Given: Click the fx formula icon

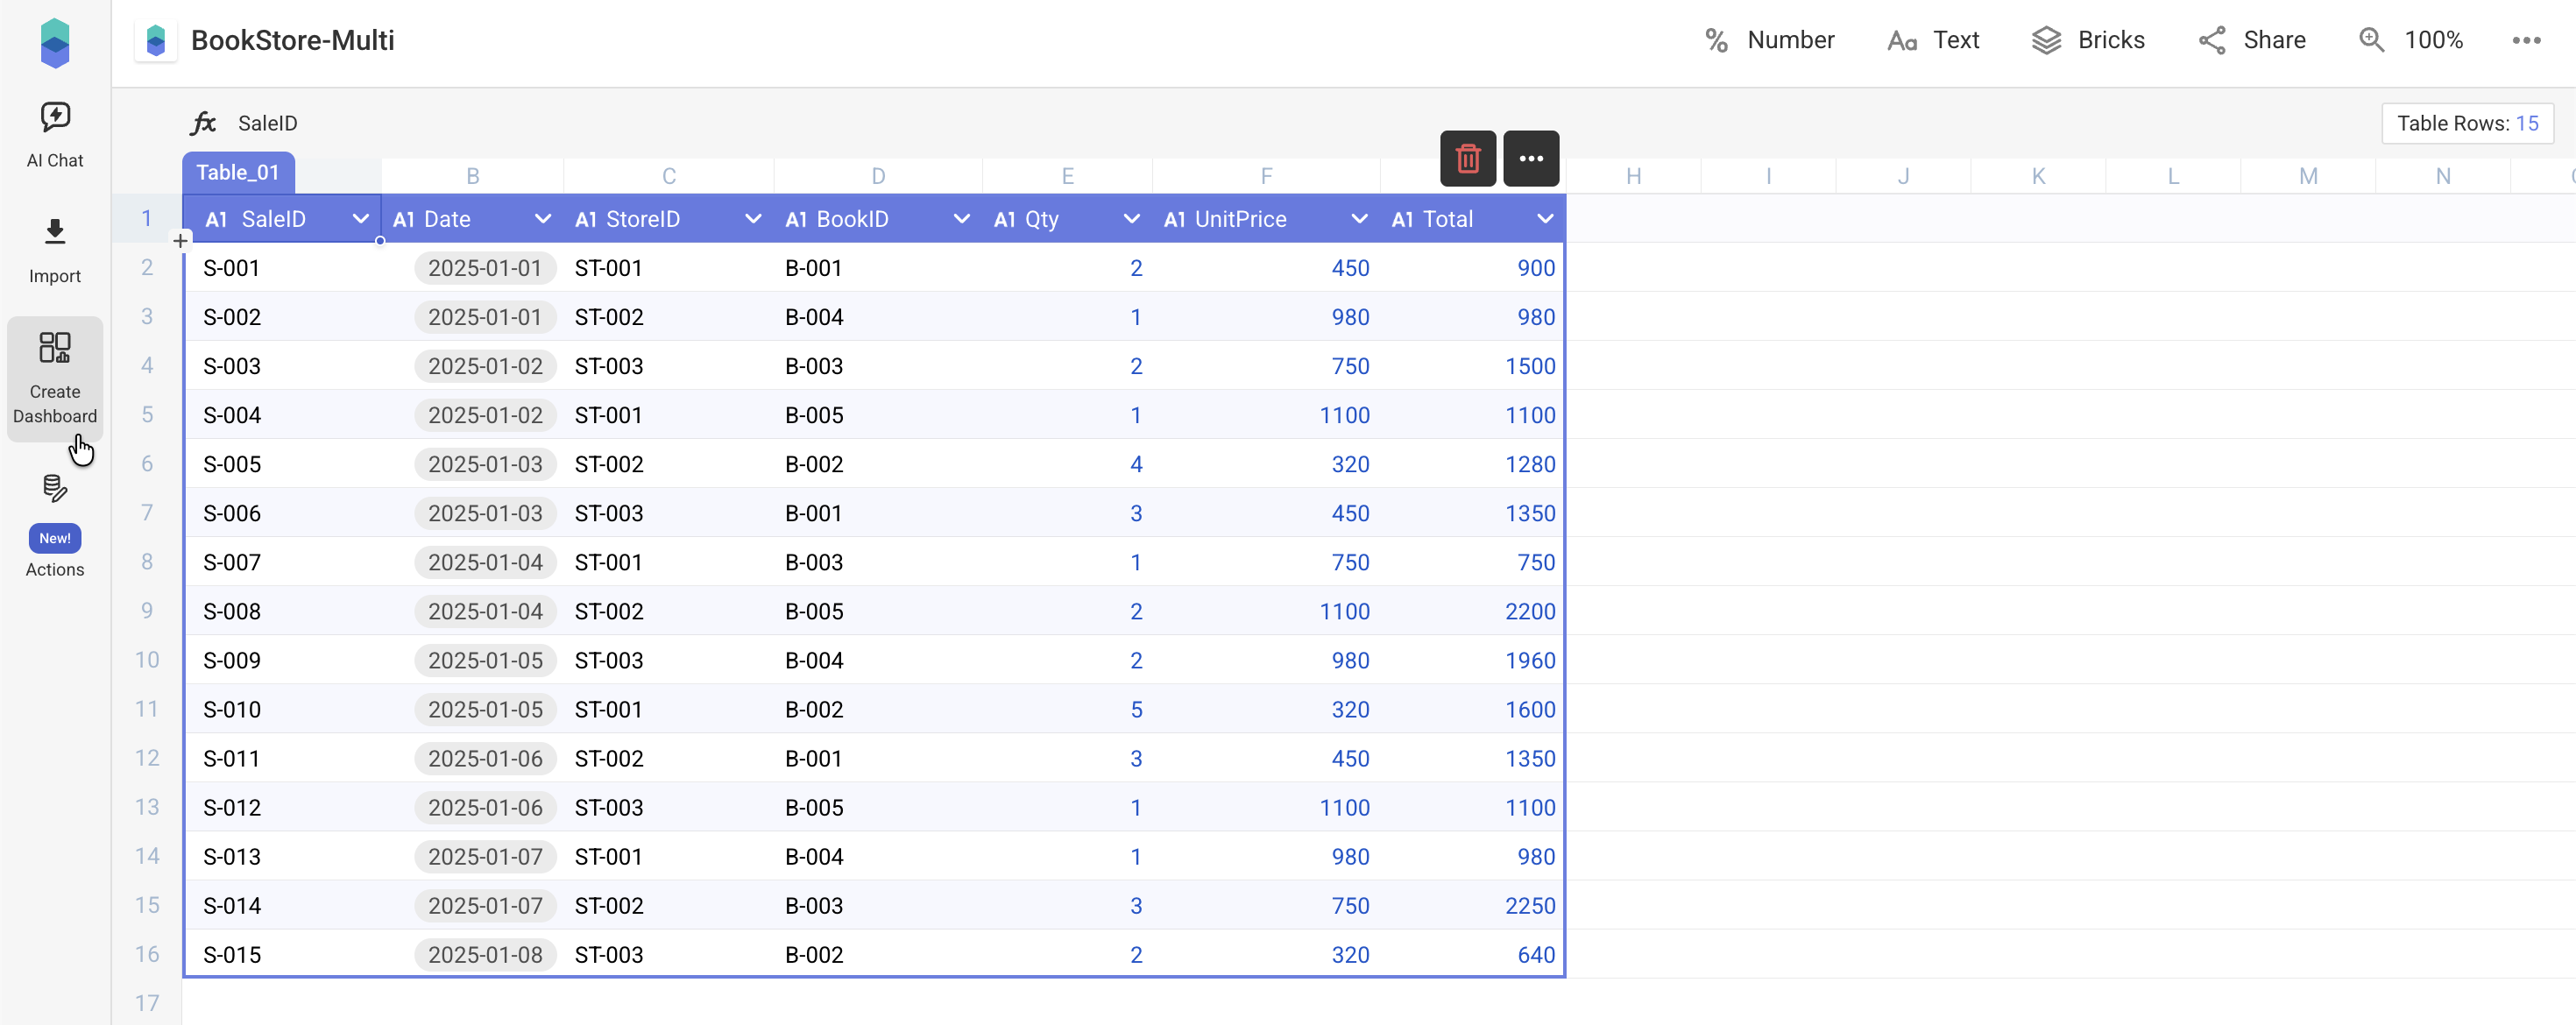Looking at the screenshot, I should click(x=204, y=122).
